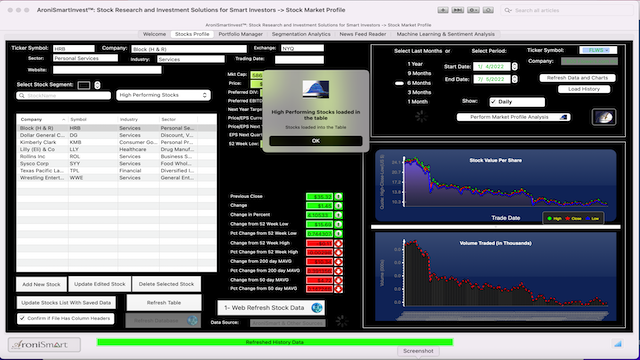The image size is (640, 360).
Task: Click the up-arrow icon beside Change from 52 Week Low
Action: click(338, 224)
